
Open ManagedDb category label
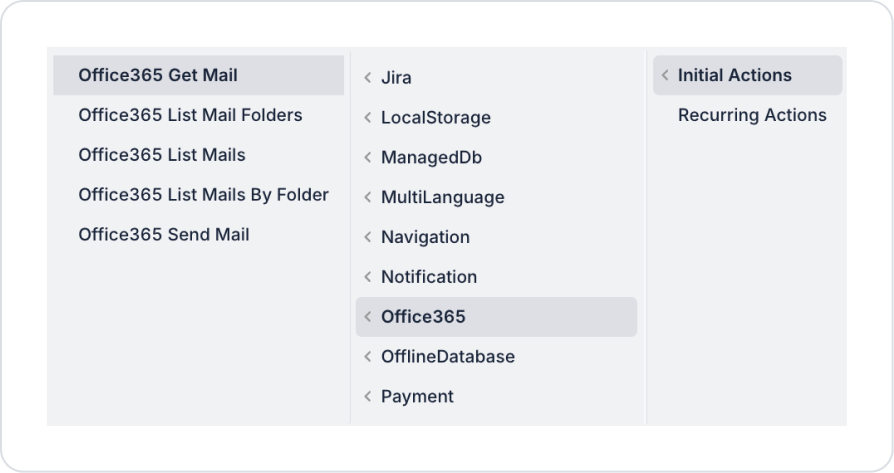431,157
